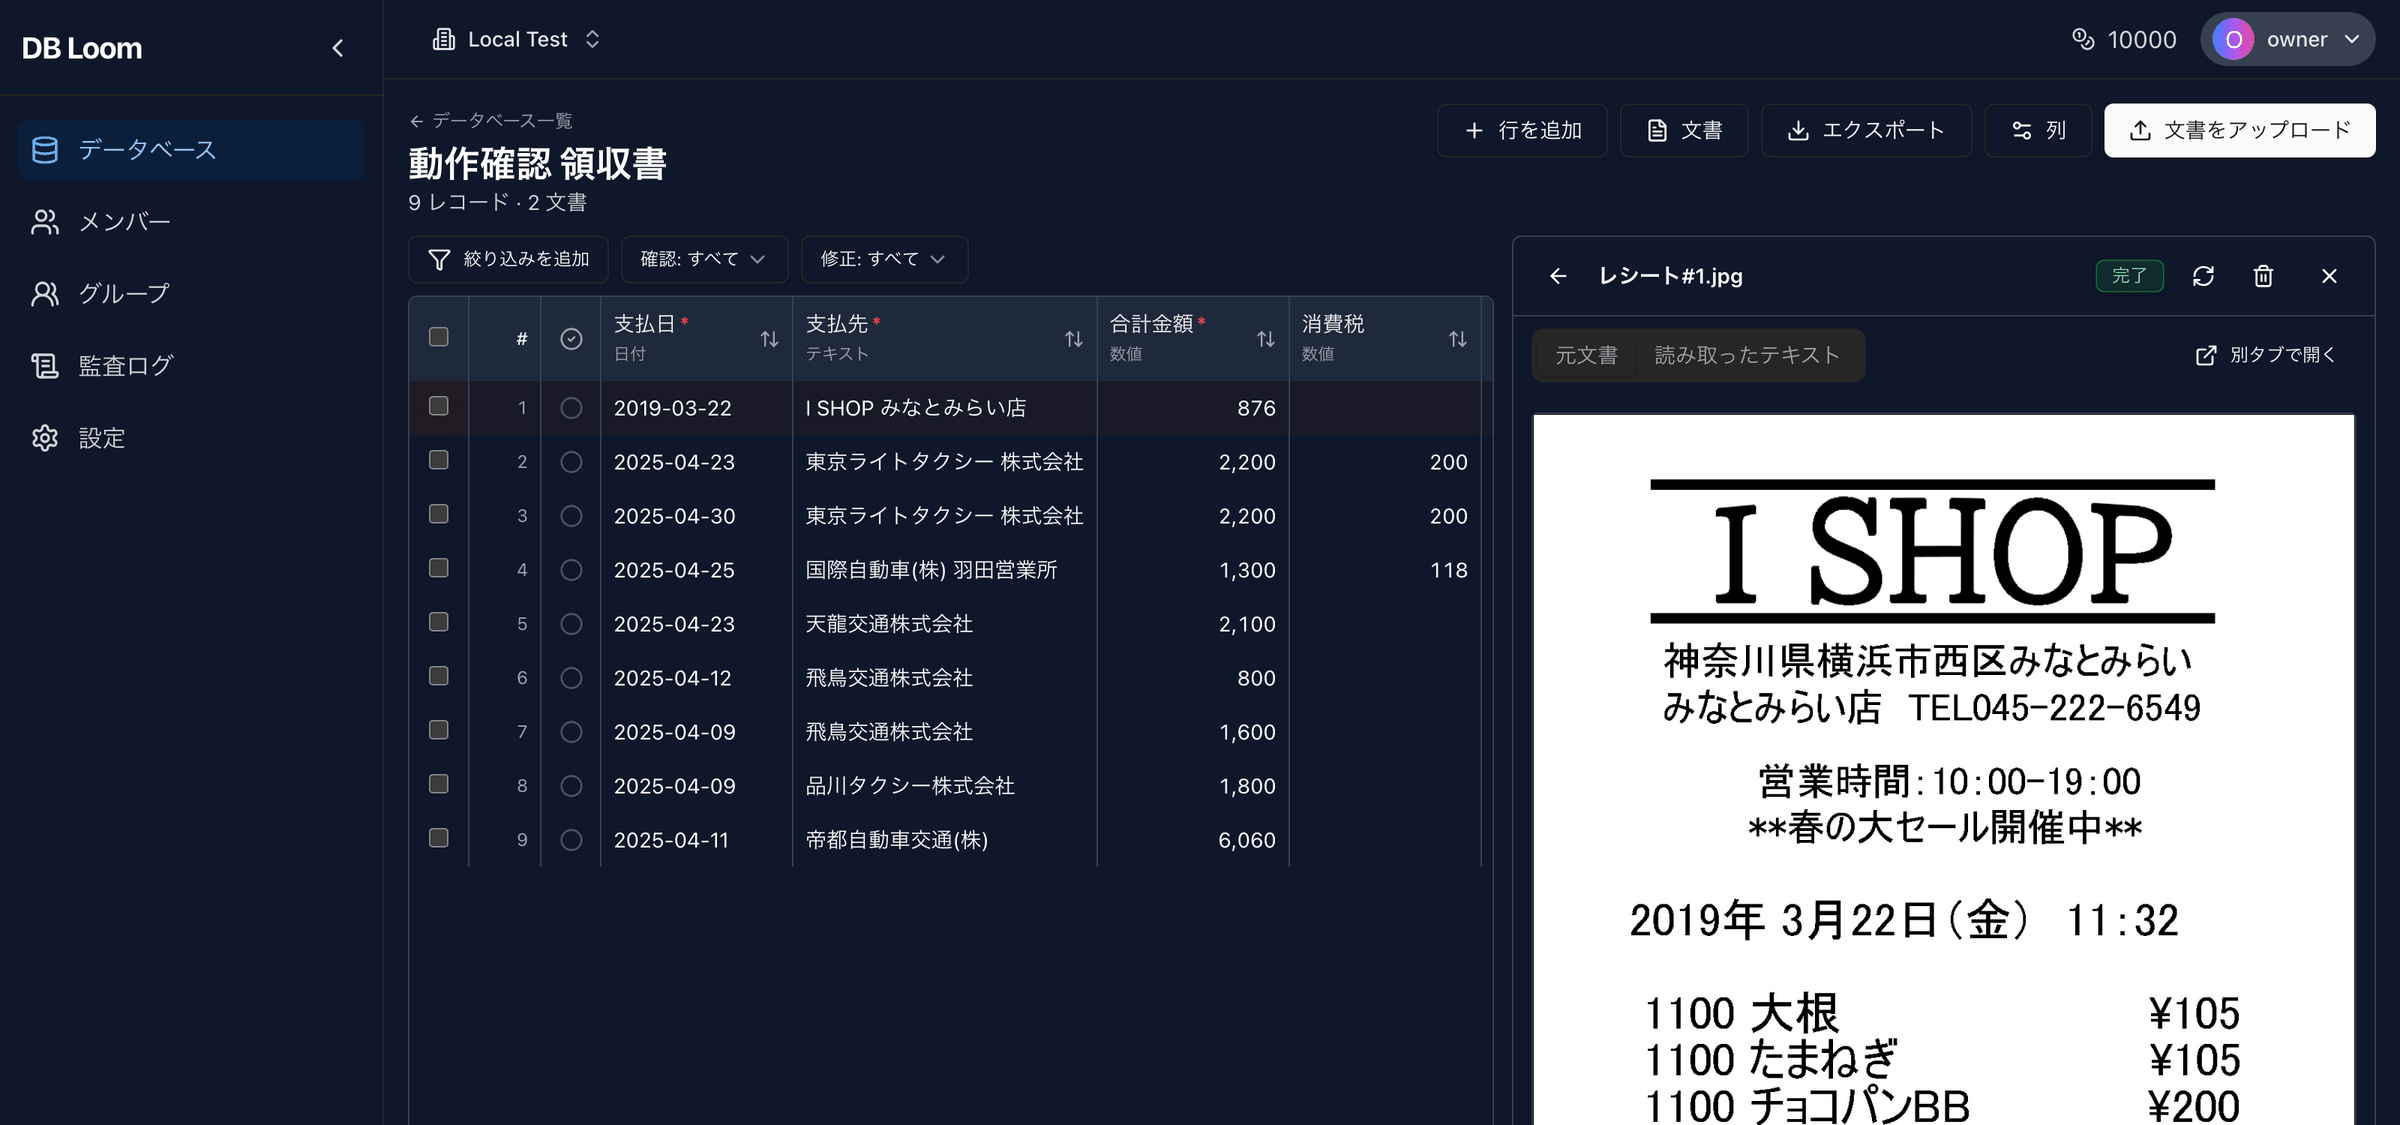This screenshot has height=1125, width=2400.
Task: Open 監査ログ in the sidebar
Action: (x=191, y=366)
